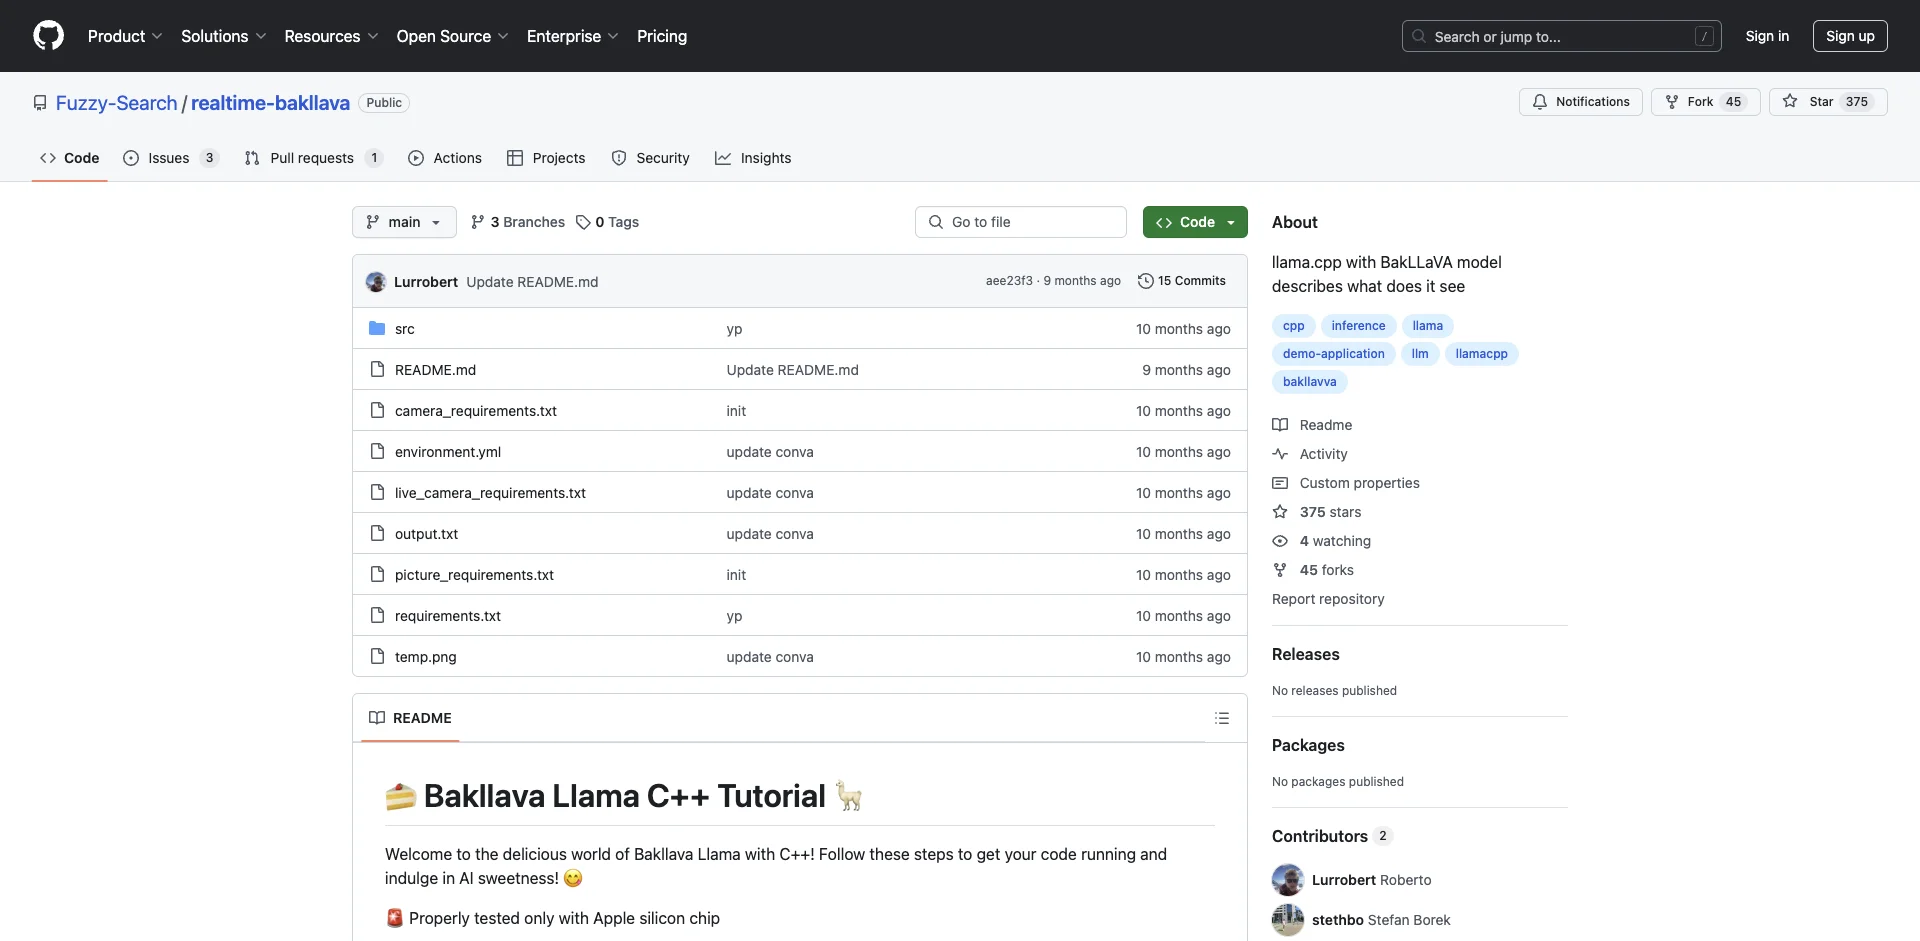1920x941 pixels.
Task: Click the 'Update README.md' commit message in README.md row
Action: pos(792,370)
